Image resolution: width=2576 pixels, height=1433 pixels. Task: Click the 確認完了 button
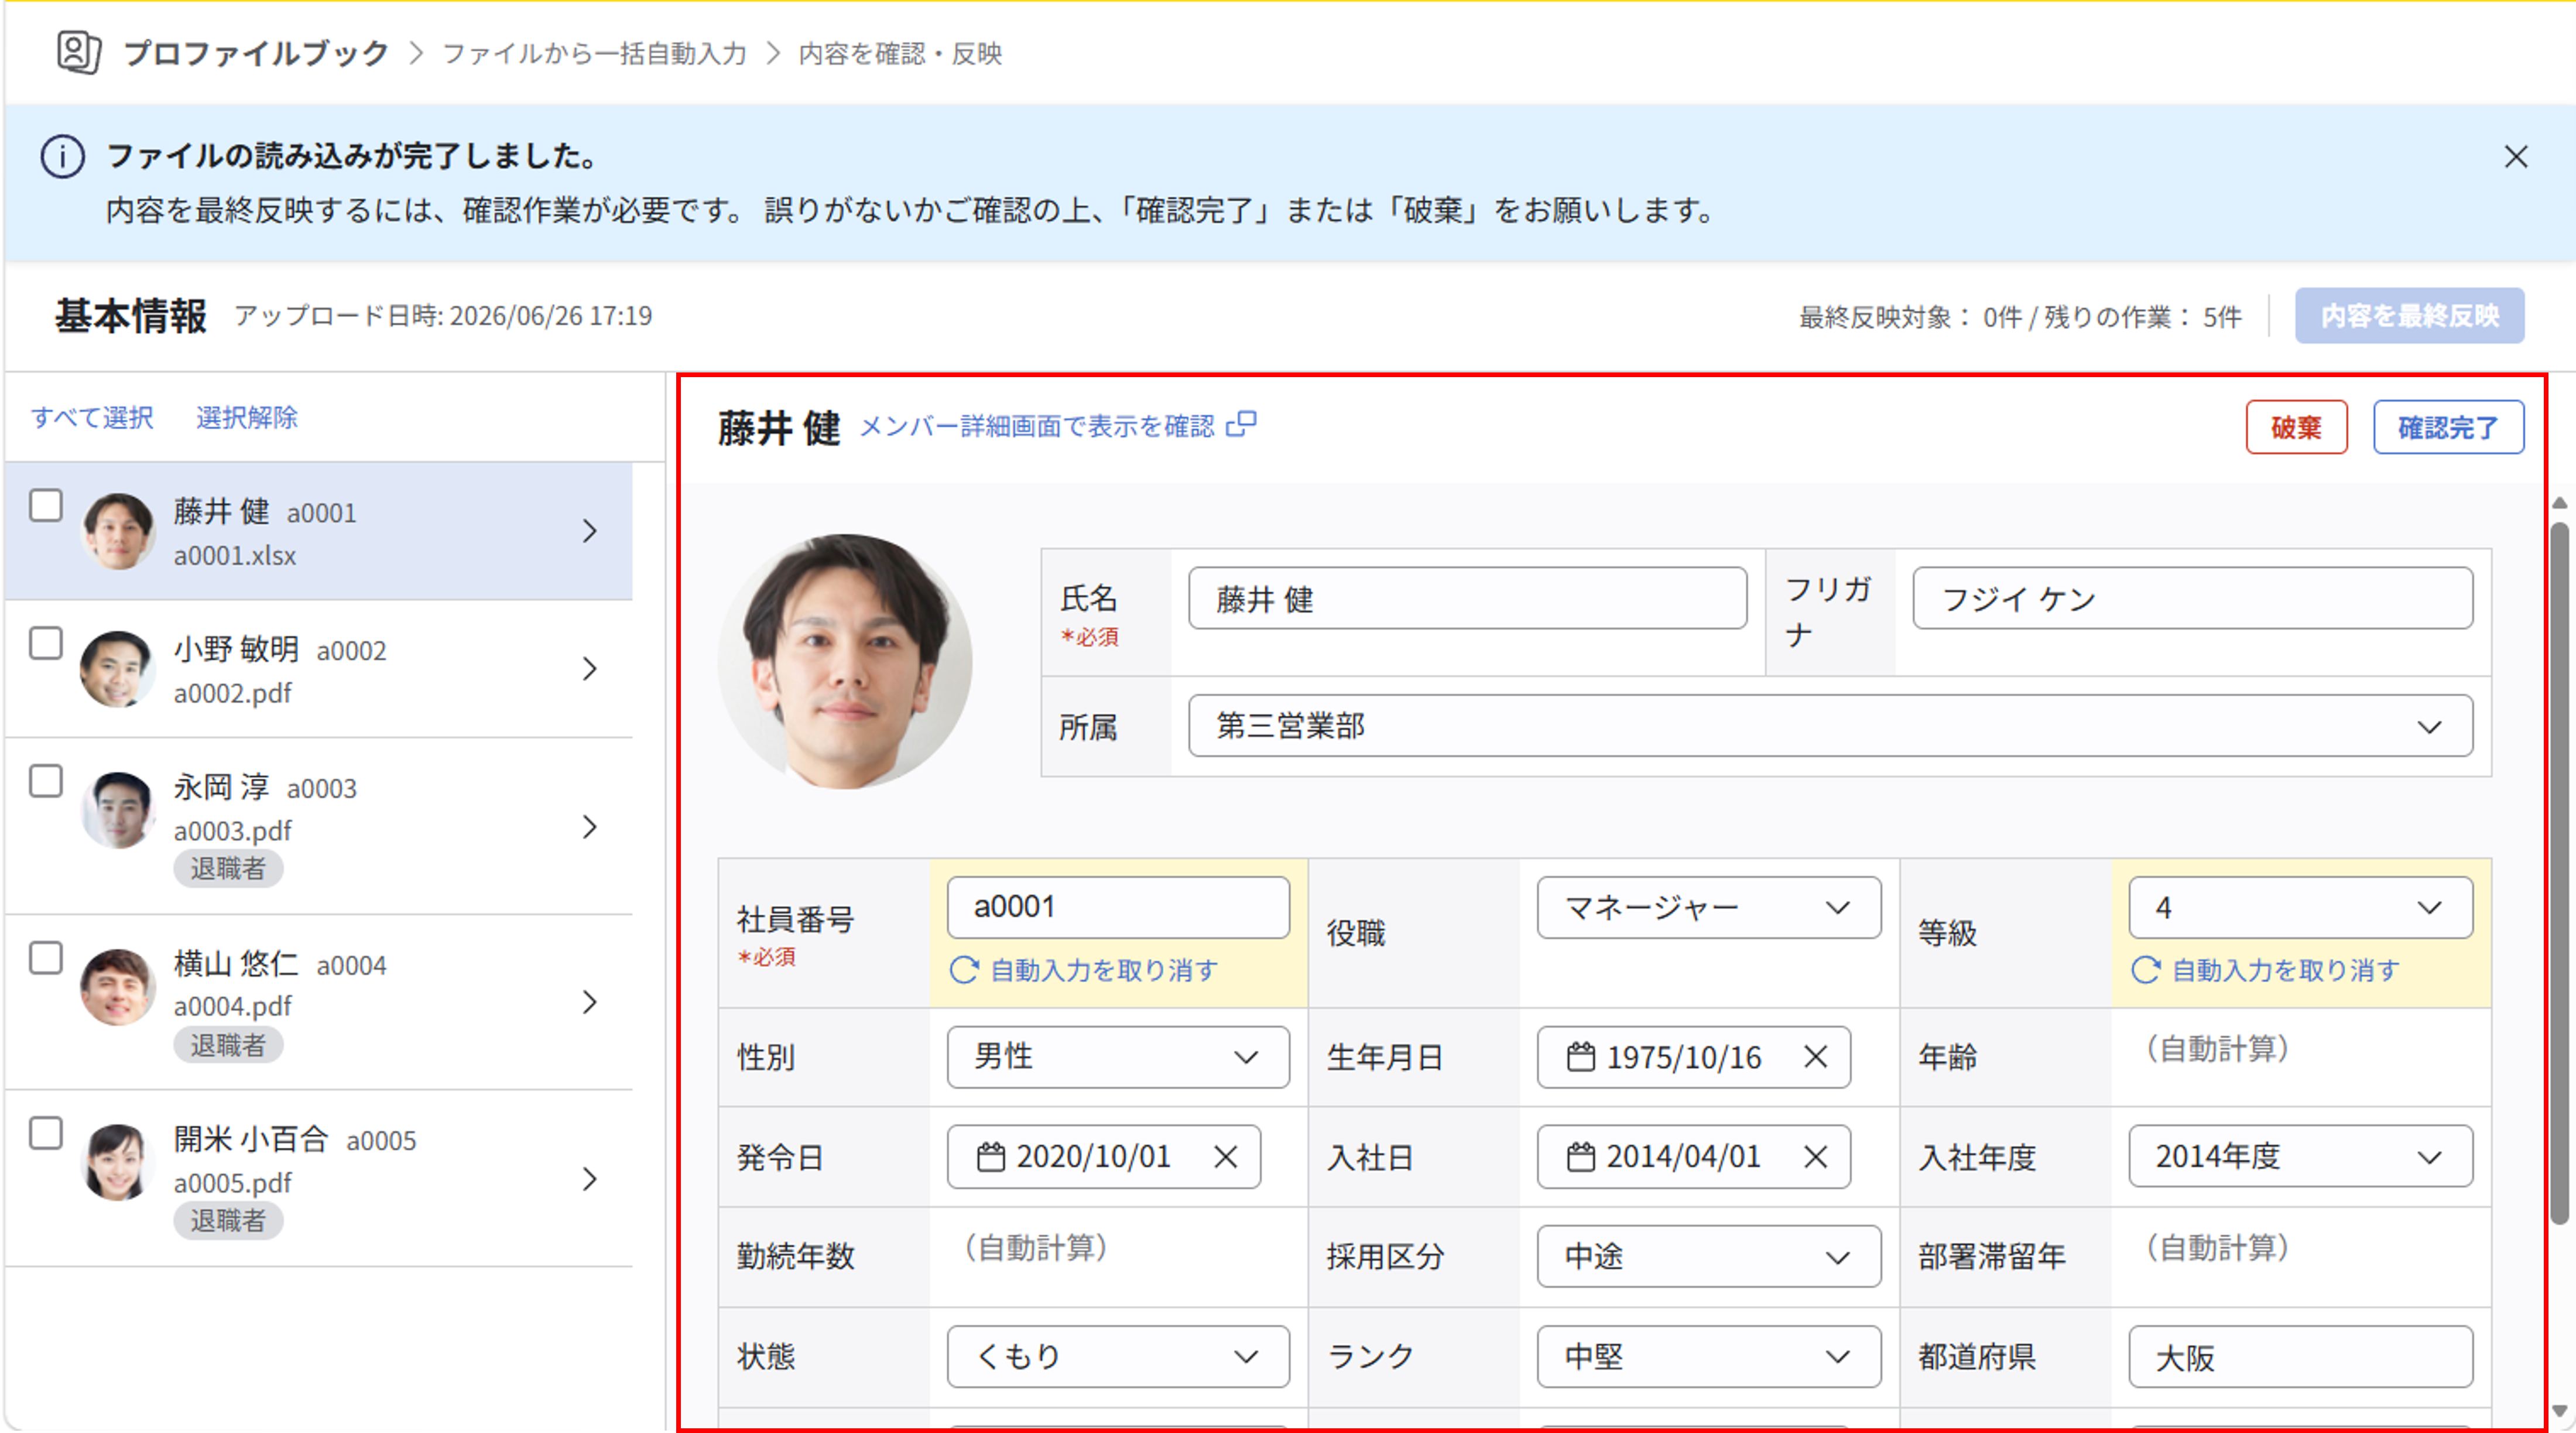(2448, 428)
